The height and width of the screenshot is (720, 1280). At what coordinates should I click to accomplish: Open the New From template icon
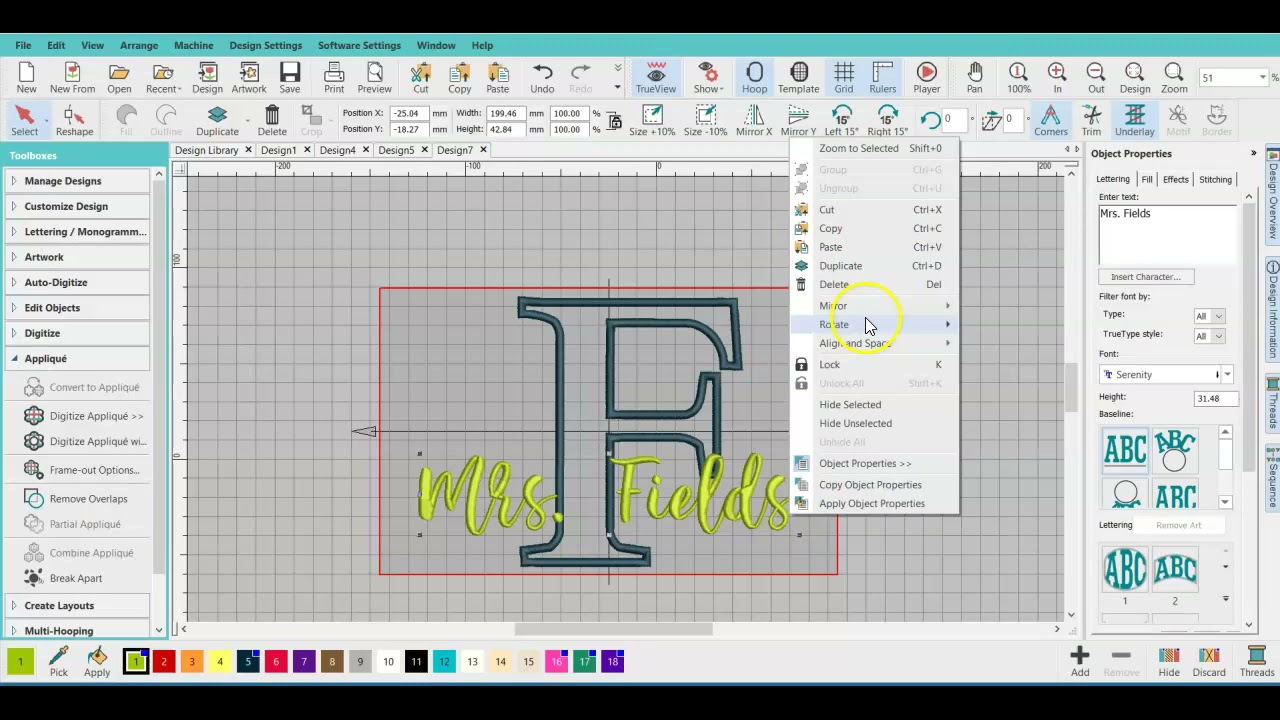click(72, 78)
